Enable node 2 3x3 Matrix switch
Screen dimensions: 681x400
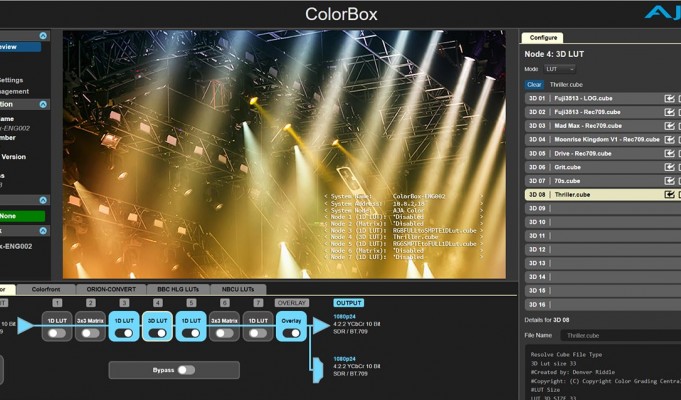click(x=90, y=333)
